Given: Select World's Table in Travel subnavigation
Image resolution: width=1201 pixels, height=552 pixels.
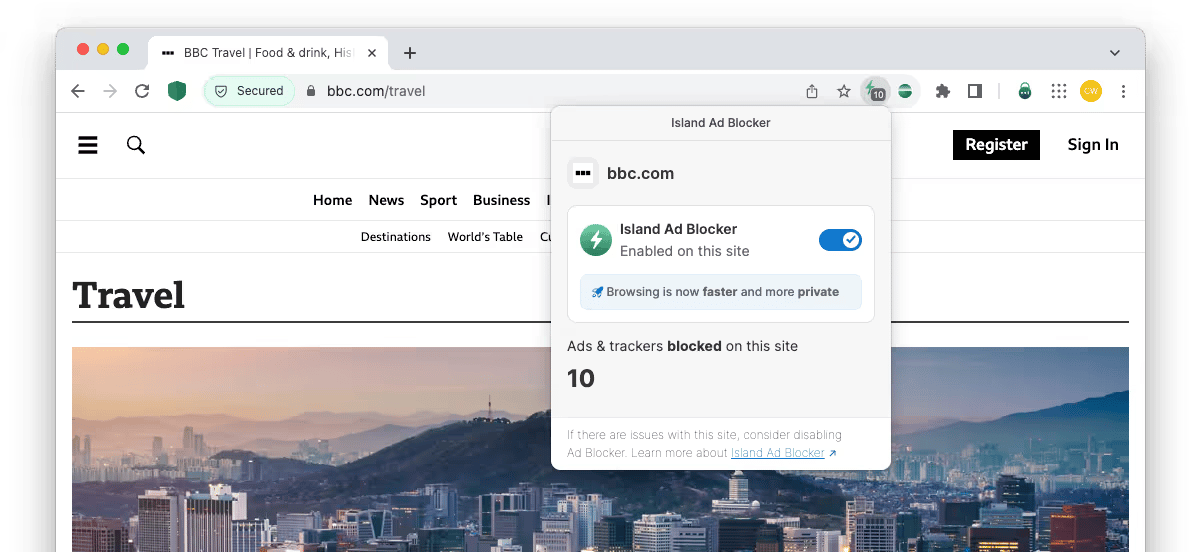Looking at the screenshot, I should (485, 237).
